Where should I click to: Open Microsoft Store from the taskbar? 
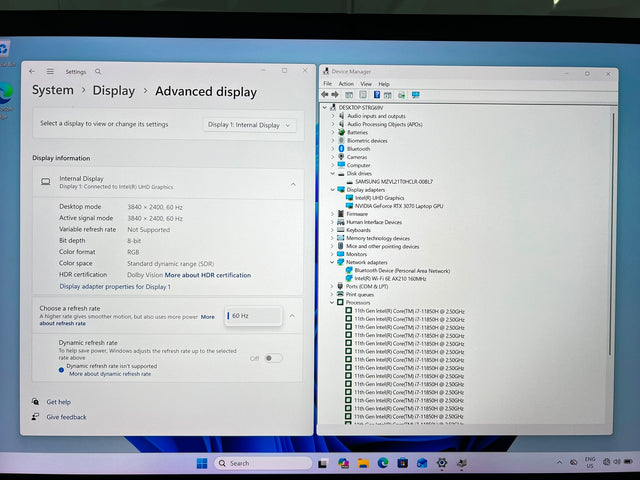tap(402, 463)
